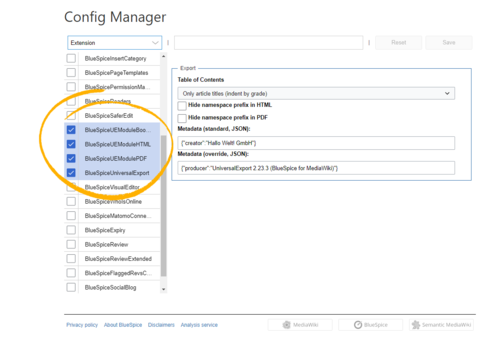The image size is (504, 361).
Task: Check the BlueSpiceReview checkbox
Action: (x=71, y=244)
